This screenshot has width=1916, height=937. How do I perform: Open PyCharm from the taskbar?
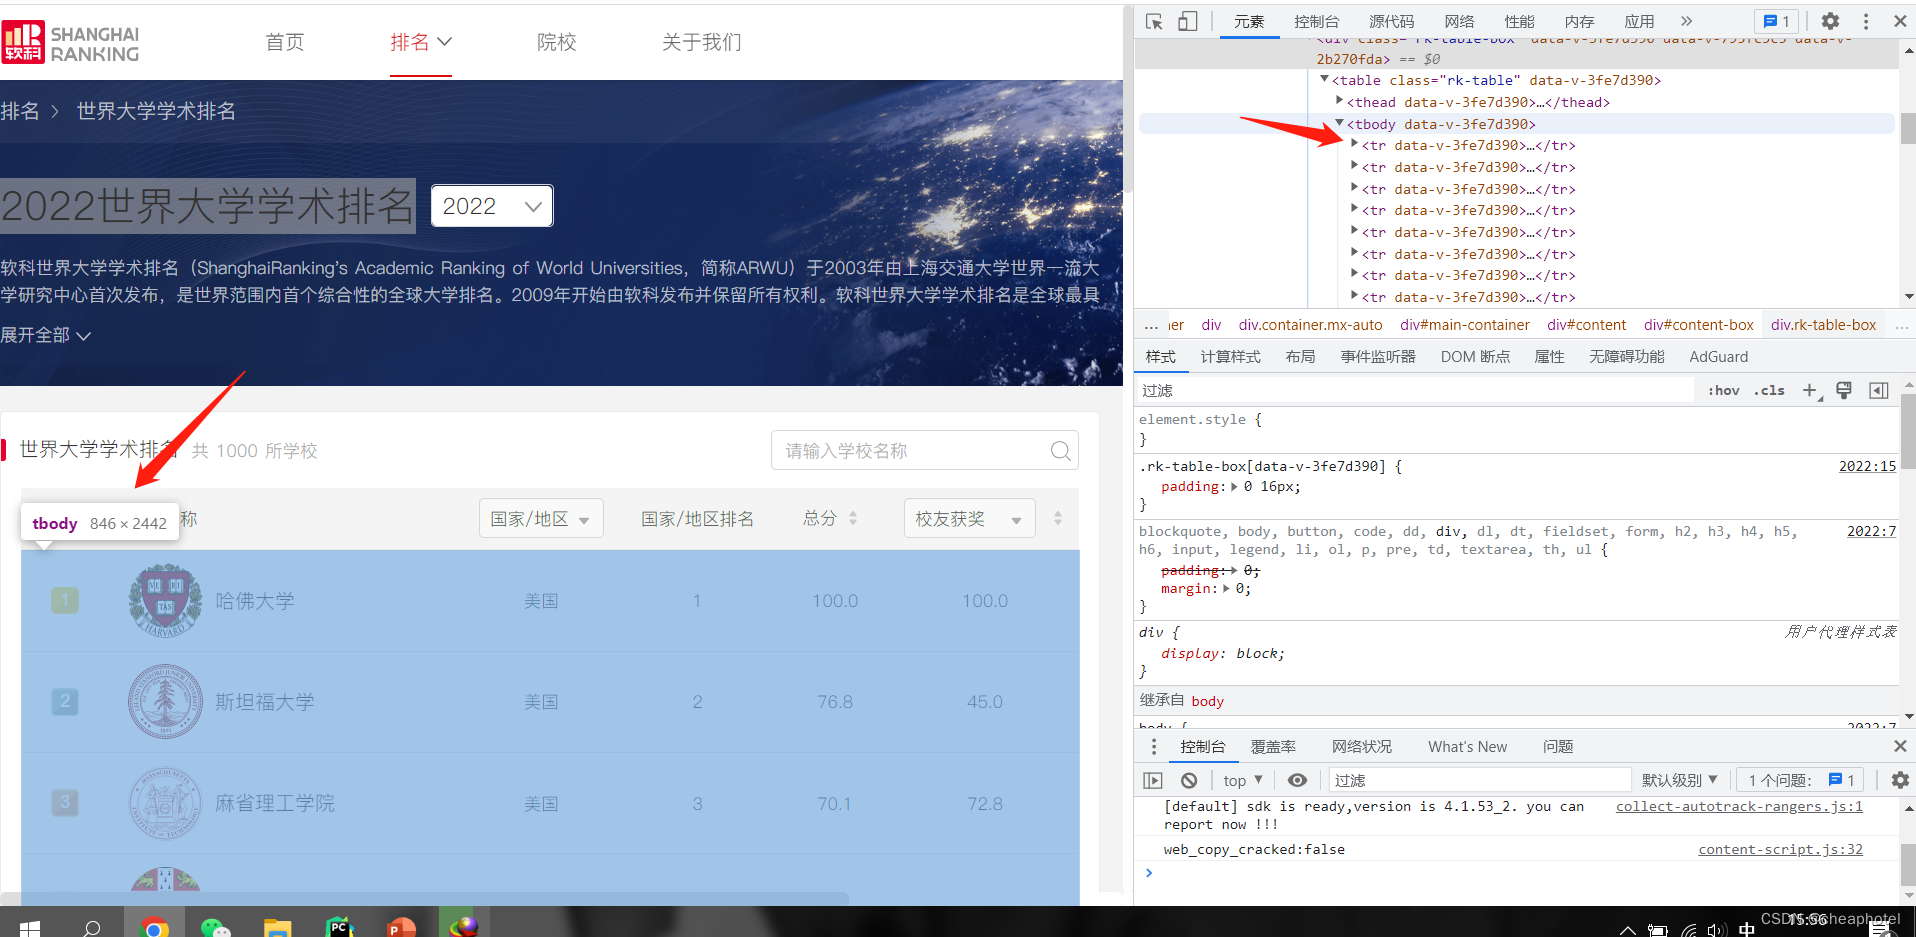click(x=340, y=927)
